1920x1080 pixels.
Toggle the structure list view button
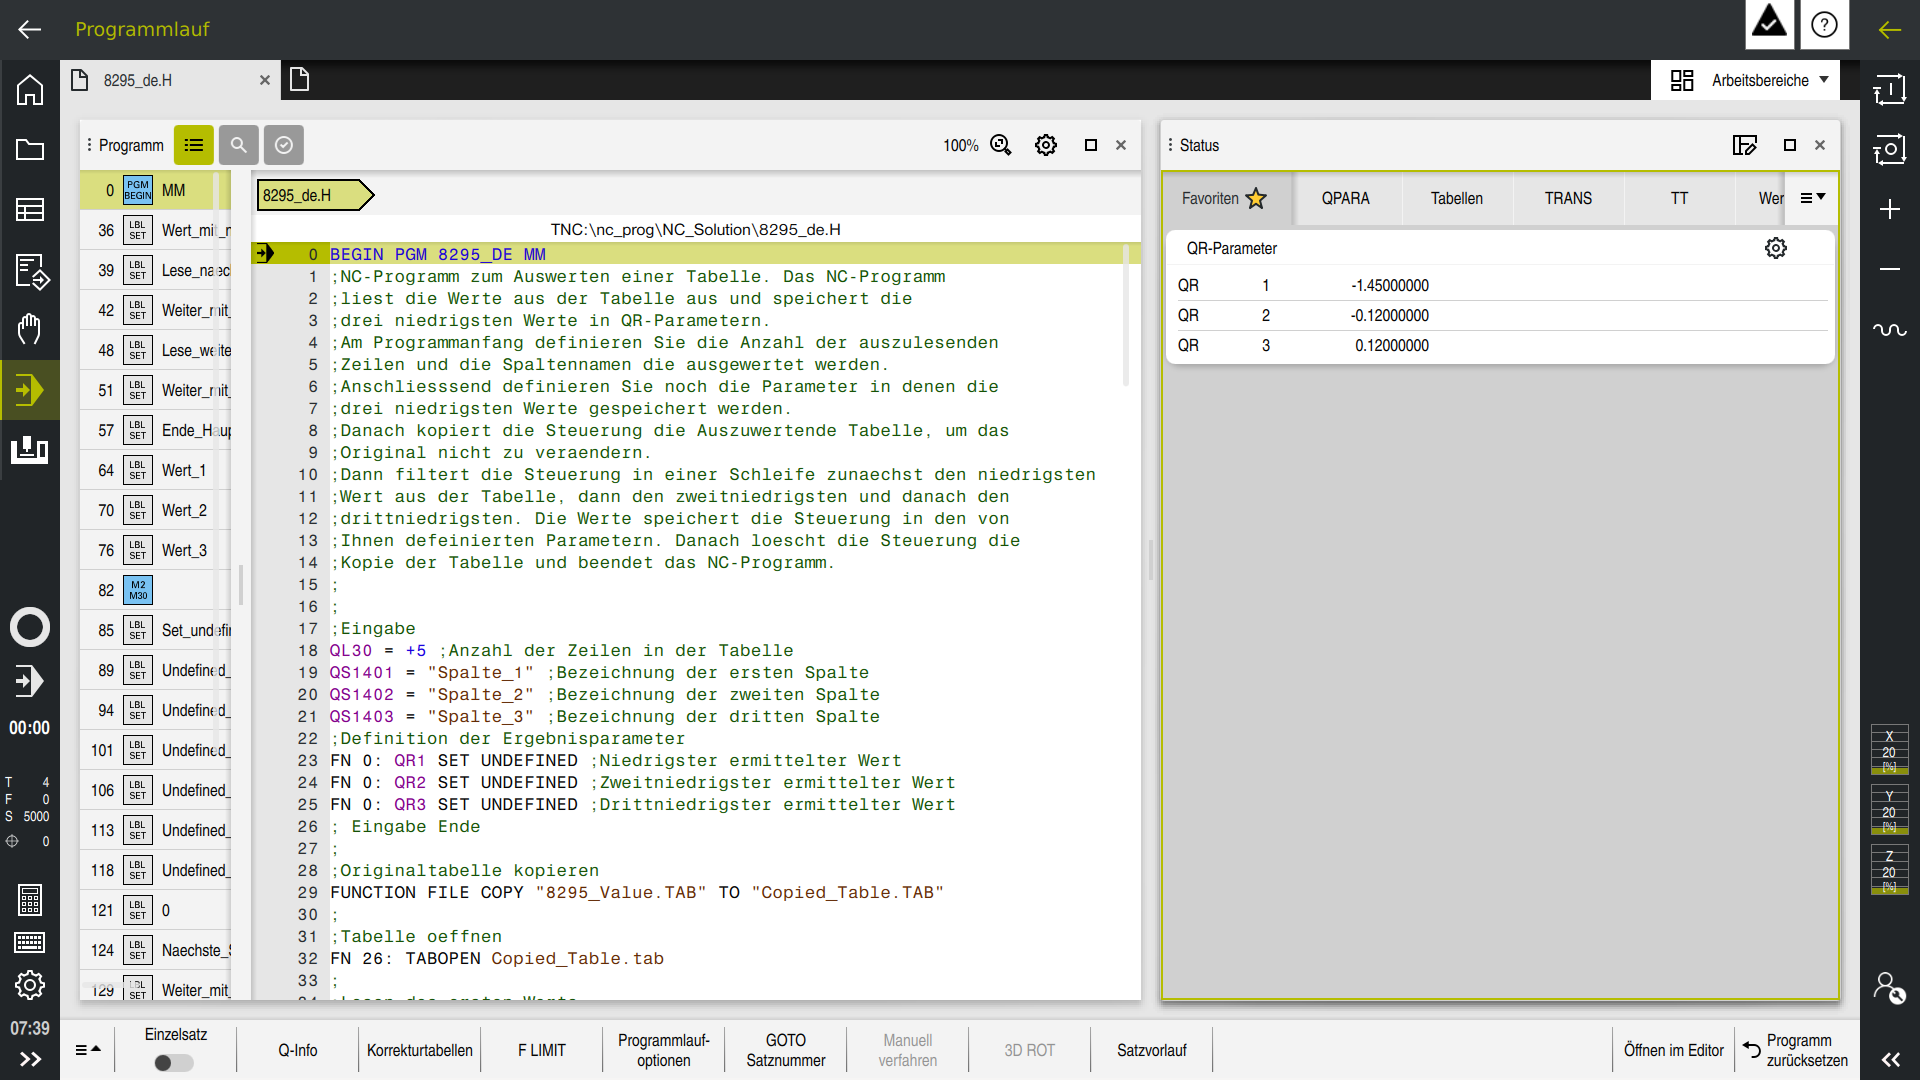pos(194,145)
